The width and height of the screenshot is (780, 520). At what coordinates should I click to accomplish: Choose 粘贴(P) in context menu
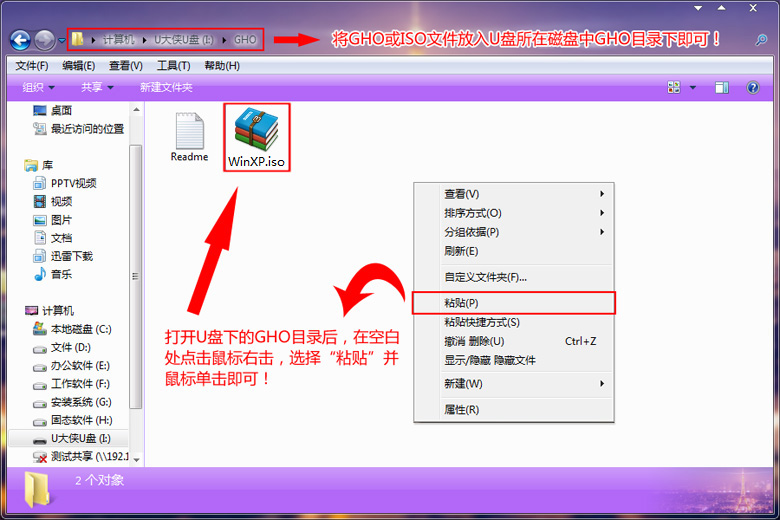513,303
